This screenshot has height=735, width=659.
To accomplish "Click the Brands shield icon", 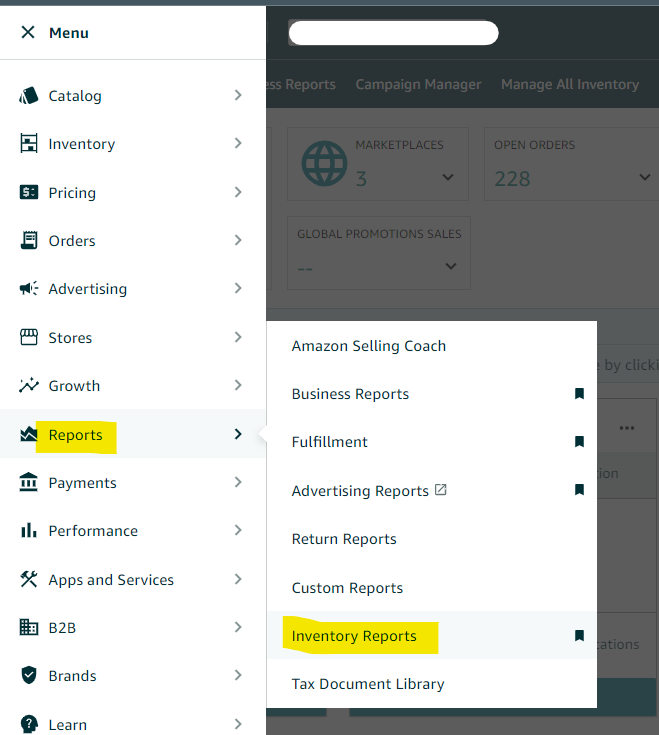I will pos(29,675).
